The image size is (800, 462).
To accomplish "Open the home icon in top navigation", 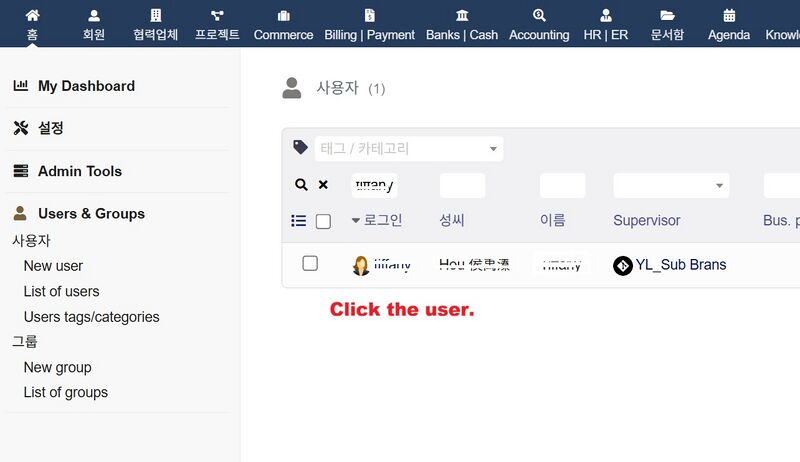I will 32,15.
